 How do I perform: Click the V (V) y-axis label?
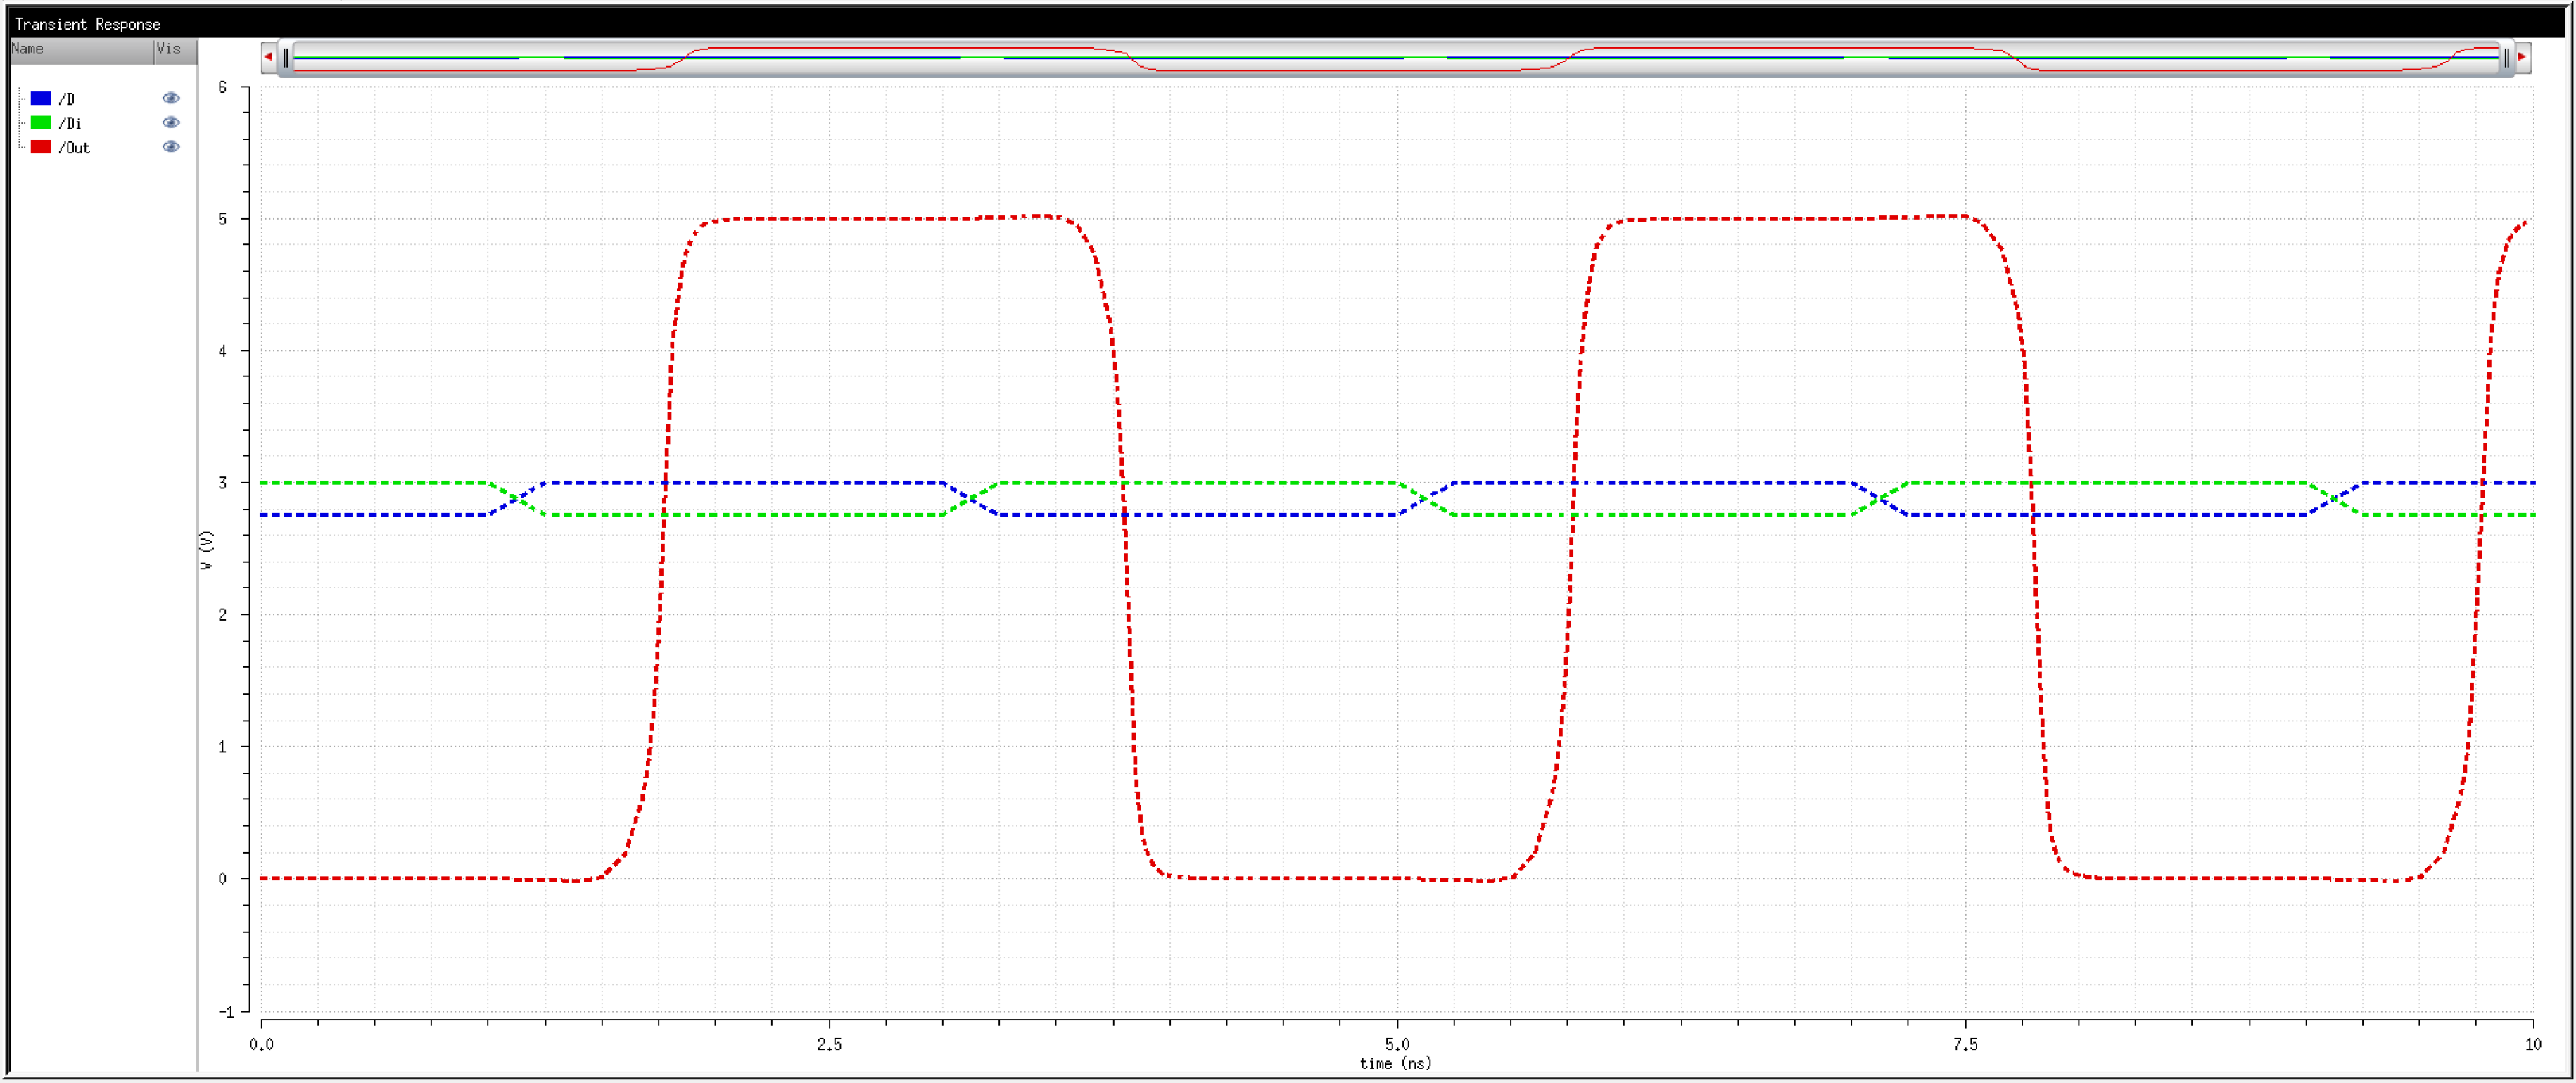coord(207,550)
